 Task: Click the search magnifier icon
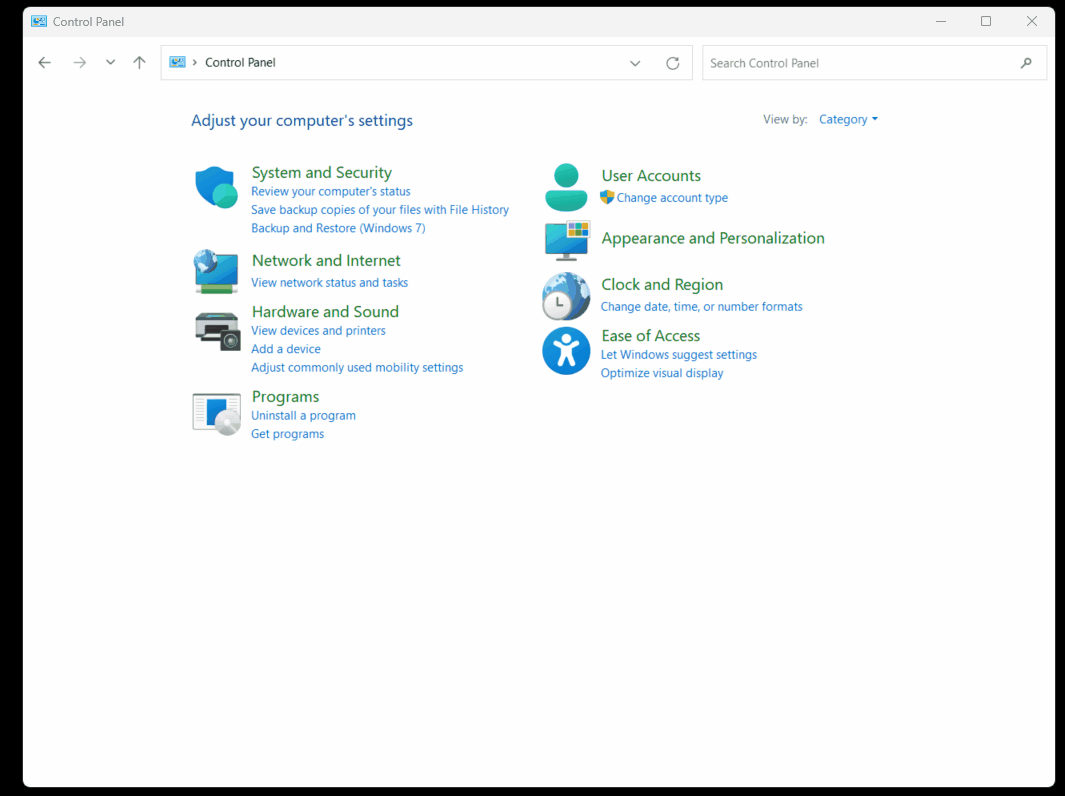(1026, 63)
